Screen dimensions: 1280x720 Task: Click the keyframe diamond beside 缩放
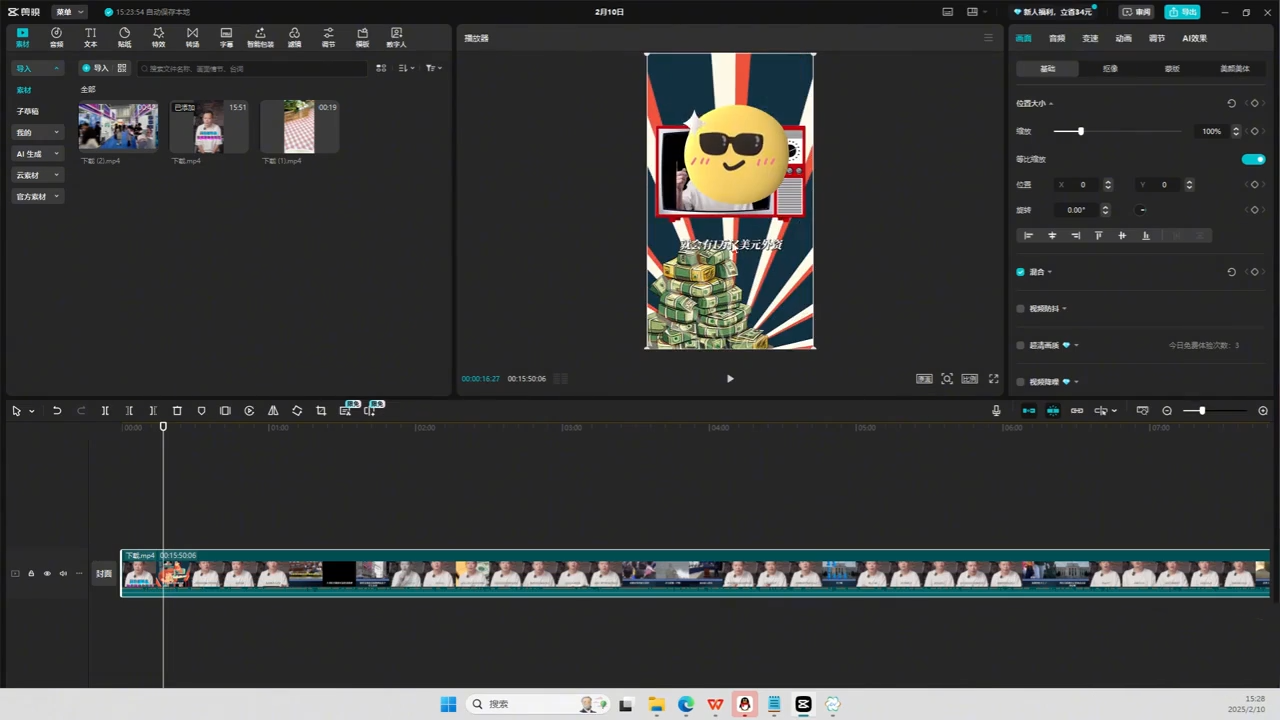coord(1254,131)
